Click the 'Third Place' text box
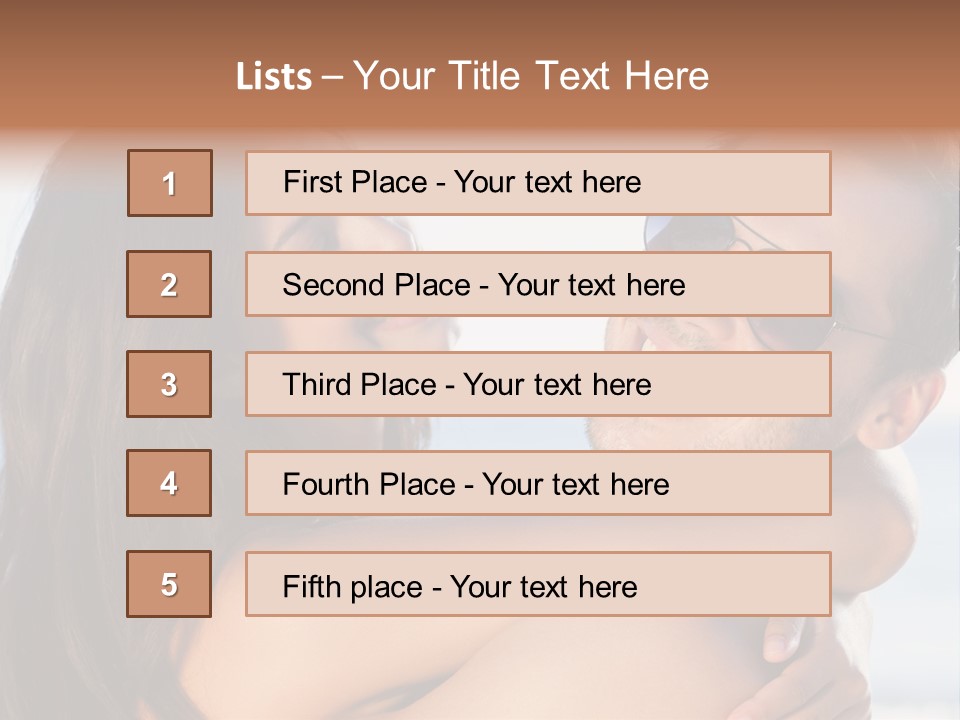Image resolution: width=960 pixels, height=720 pixels. coord(538,384)
